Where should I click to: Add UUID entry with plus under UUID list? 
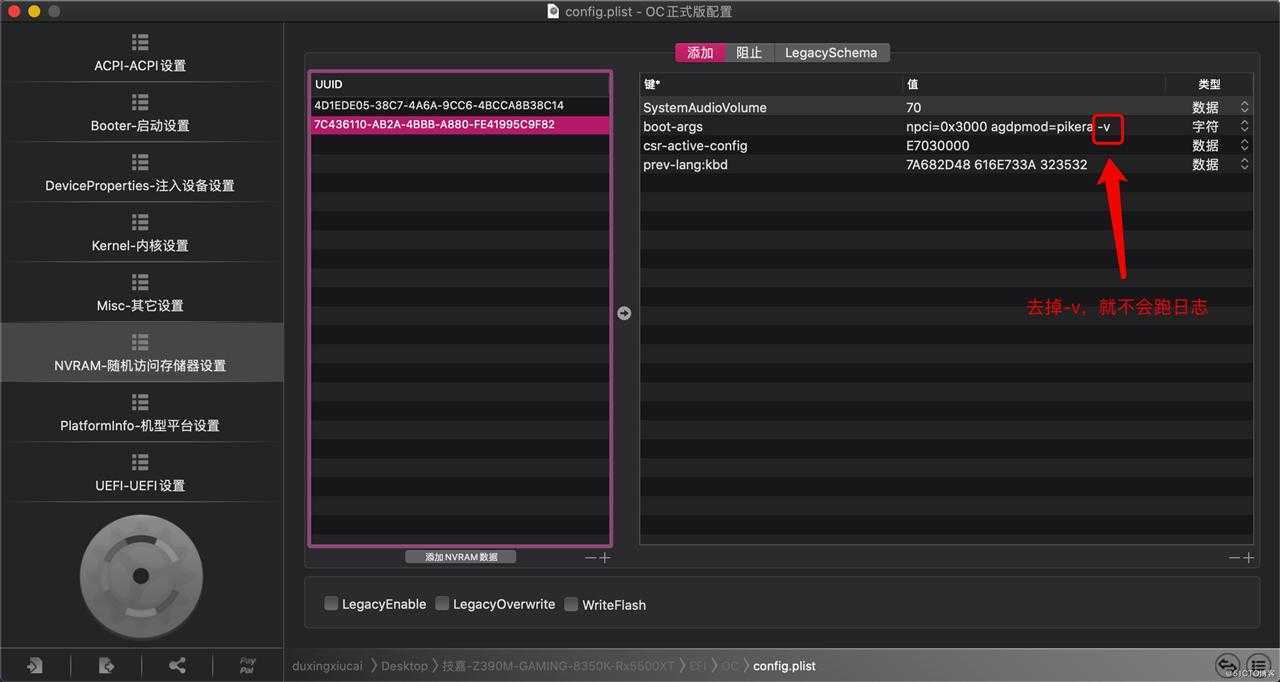point(604,557)
